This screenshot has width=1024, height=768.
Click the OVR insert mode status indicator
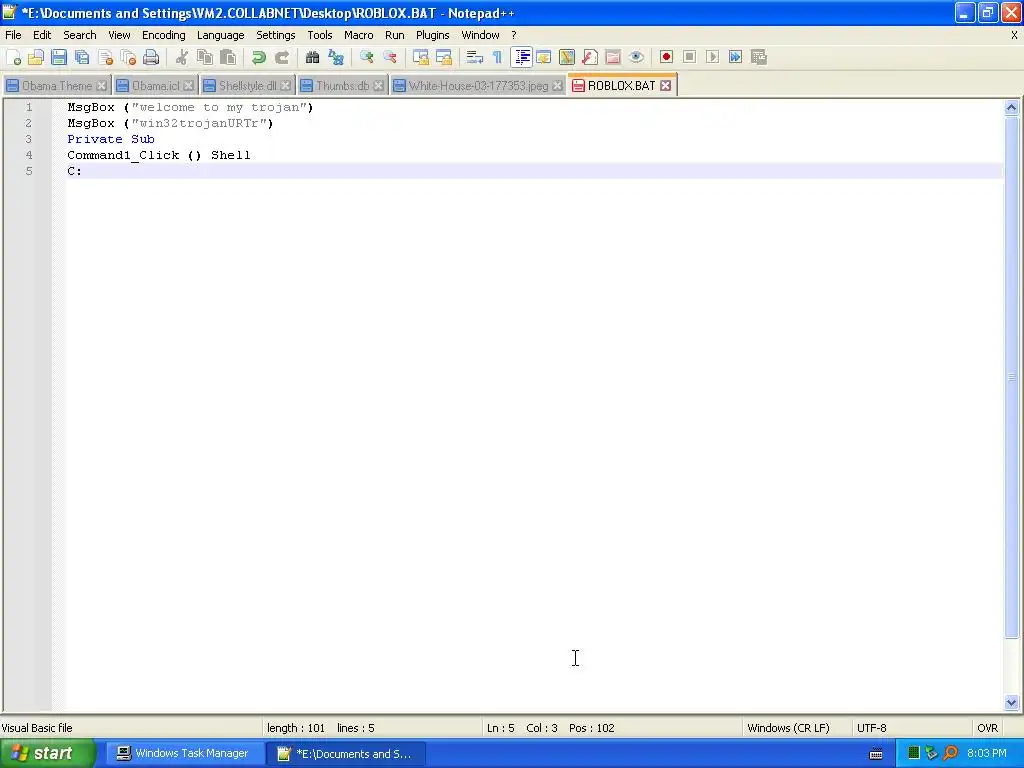pos(987,728)
